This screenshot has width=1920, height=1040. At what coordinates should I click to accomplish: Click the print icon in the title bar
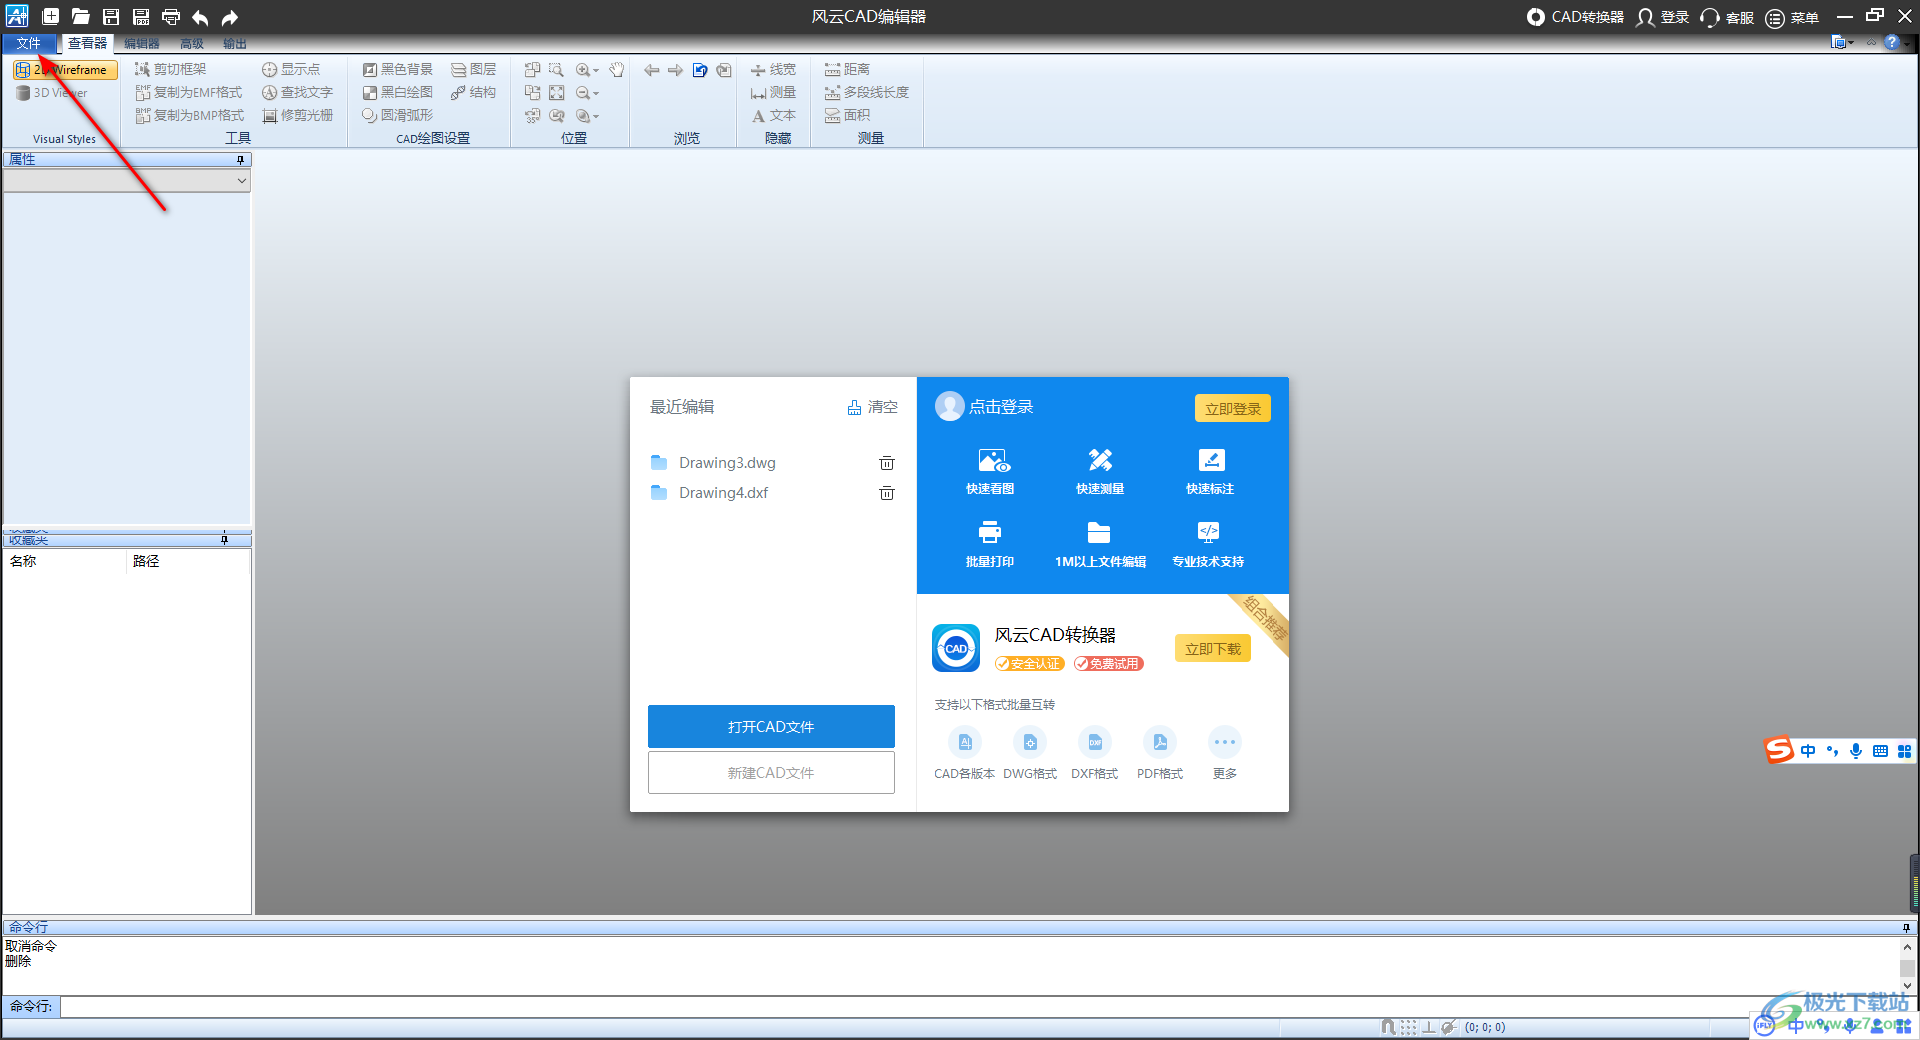(171, 17)
